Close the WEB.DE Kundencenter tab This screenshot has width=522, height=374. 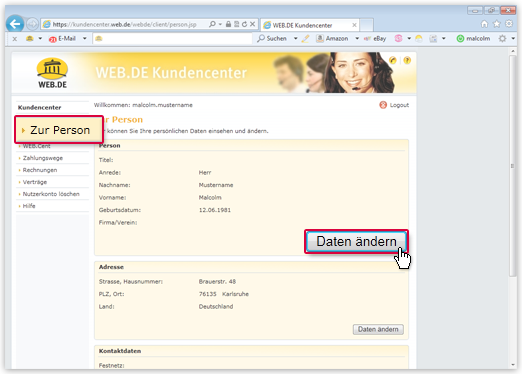click(354, 25)
